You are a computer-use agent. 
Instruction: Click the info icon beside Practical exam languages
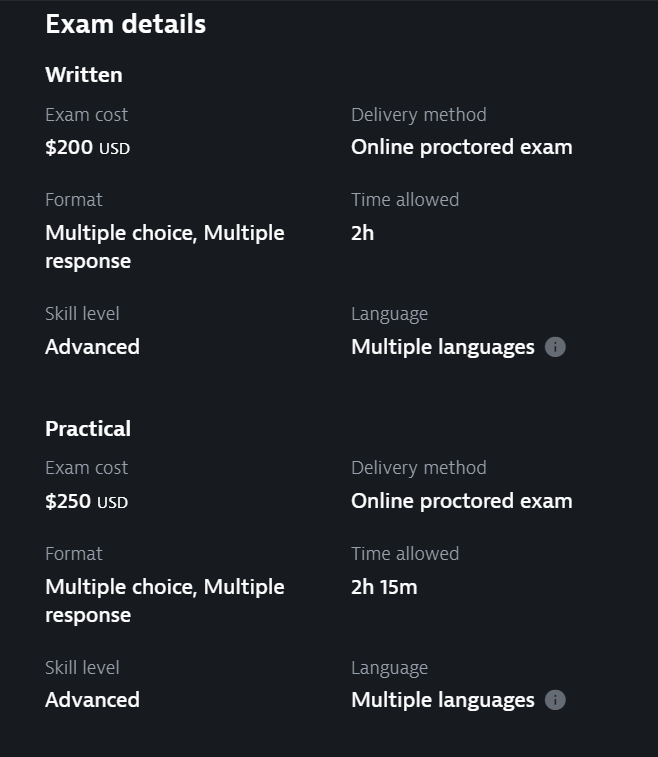556,700
